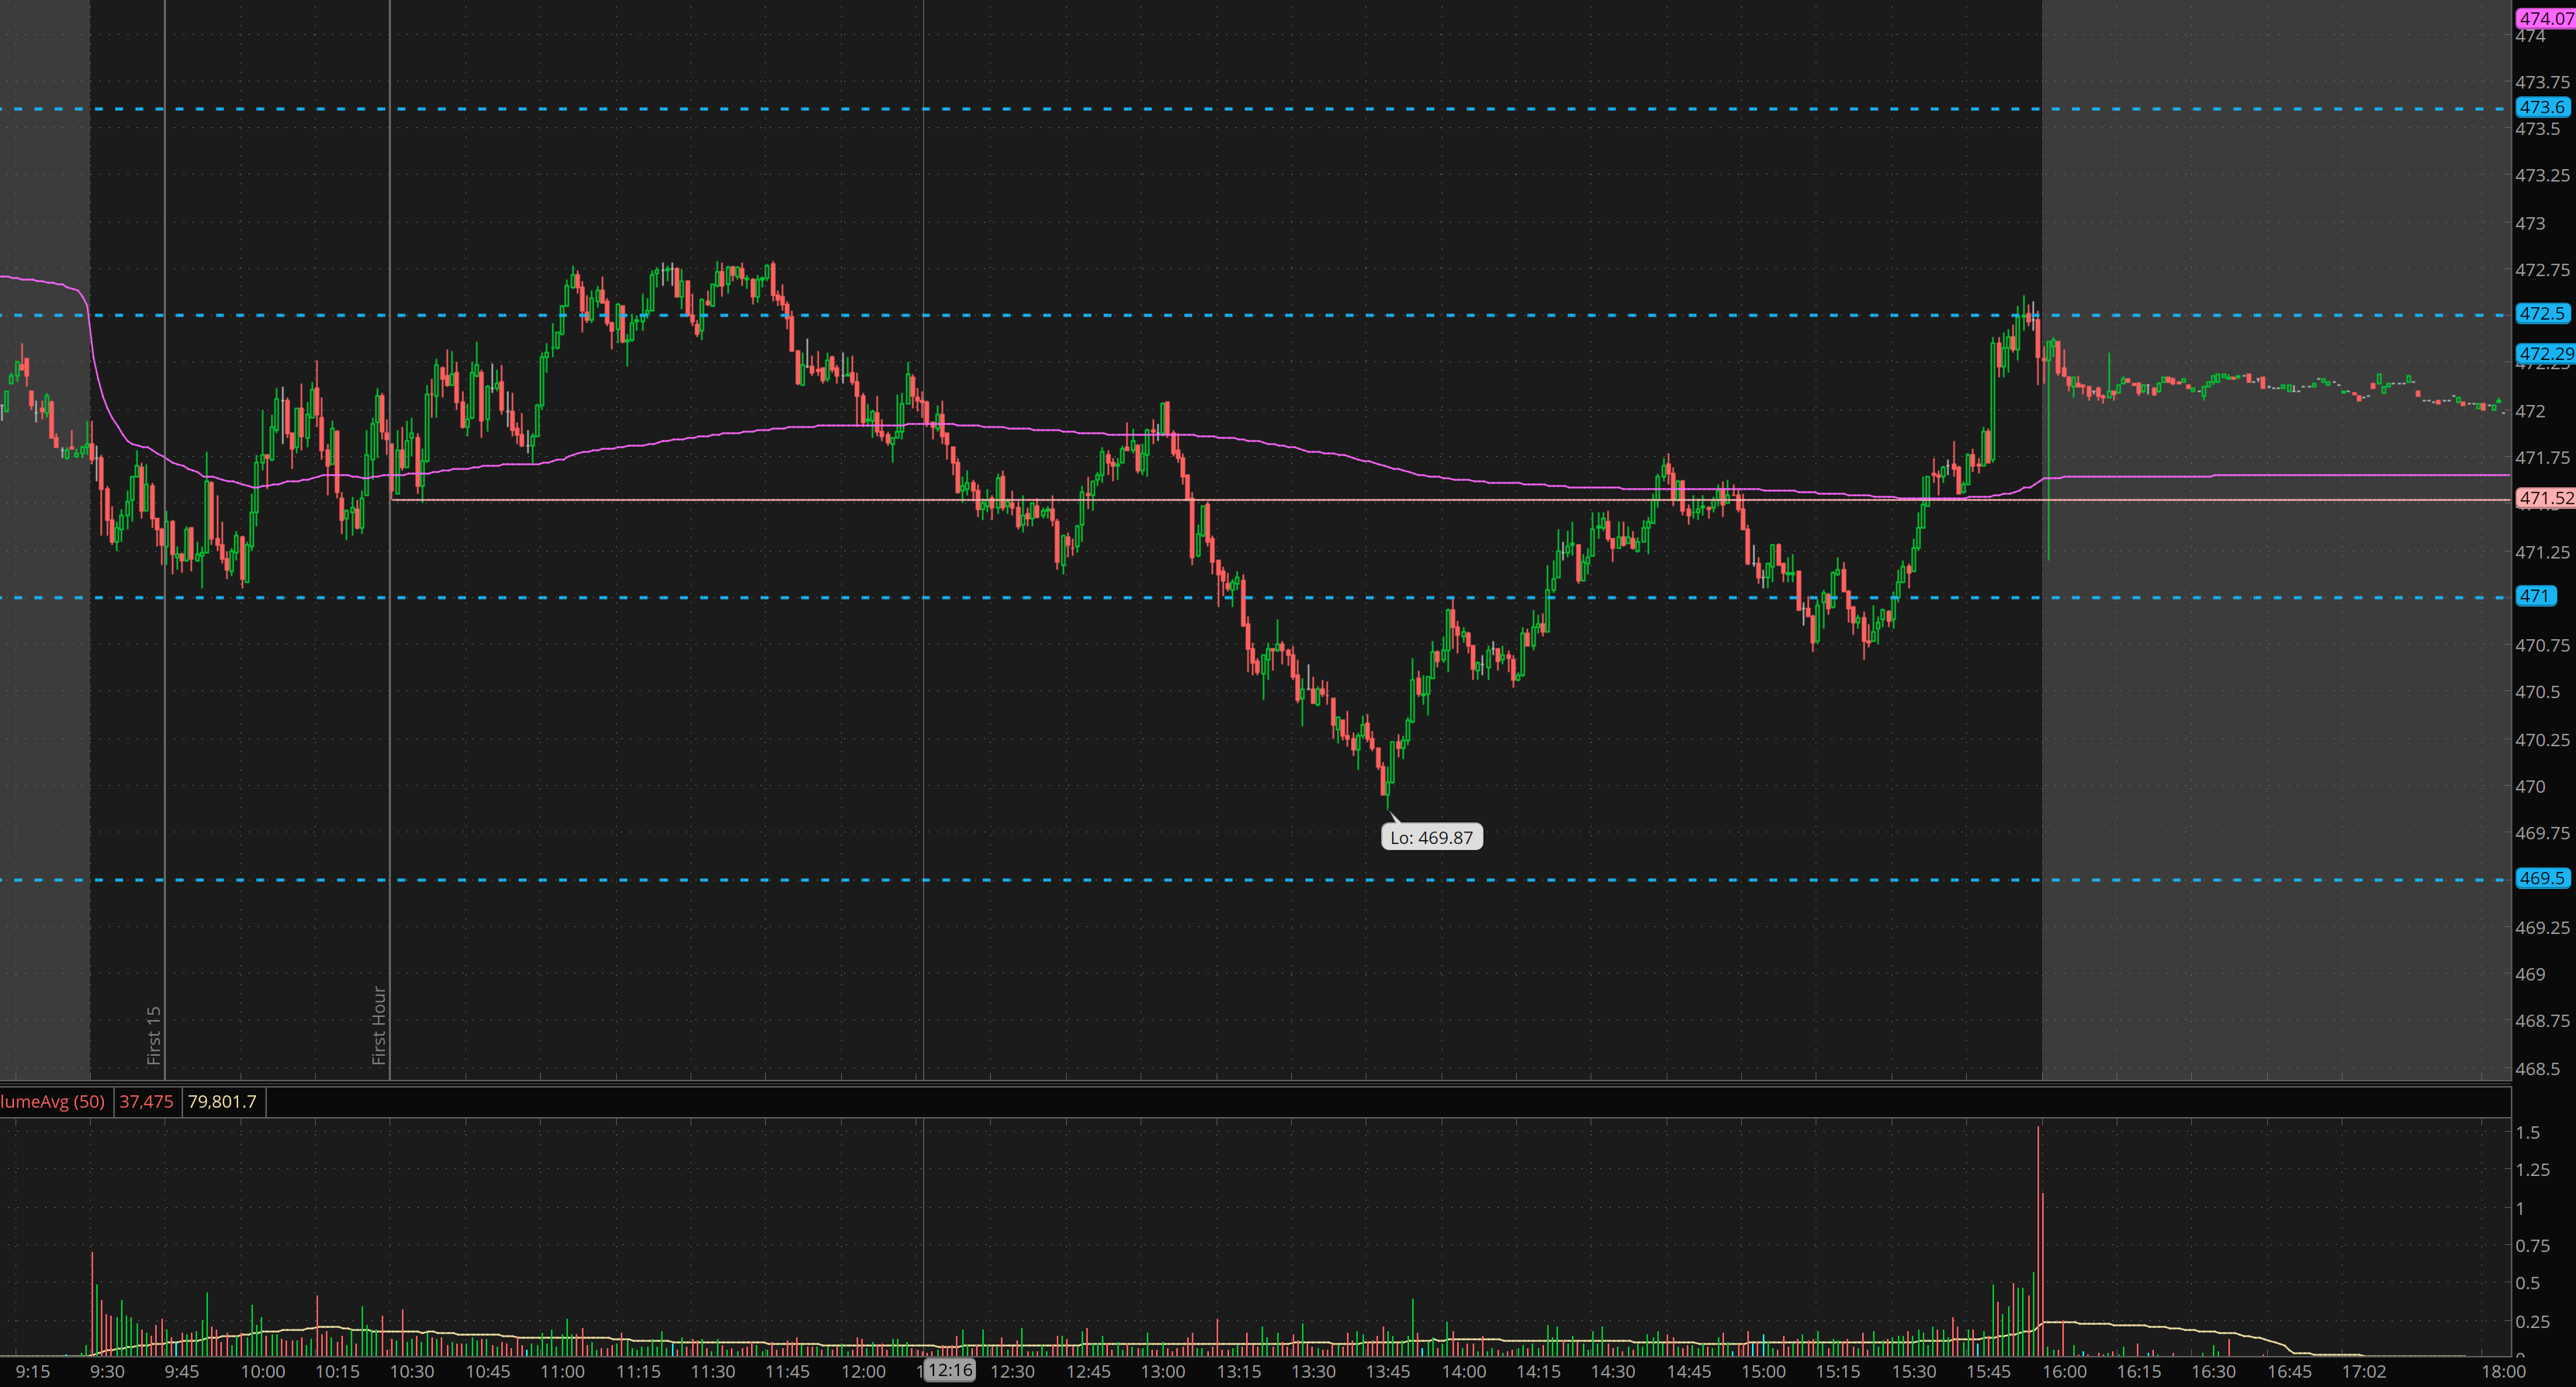2576x1387 pixels.
Task: Click the 'First Hour' vertical marker label
Action: coord(379,1025)
